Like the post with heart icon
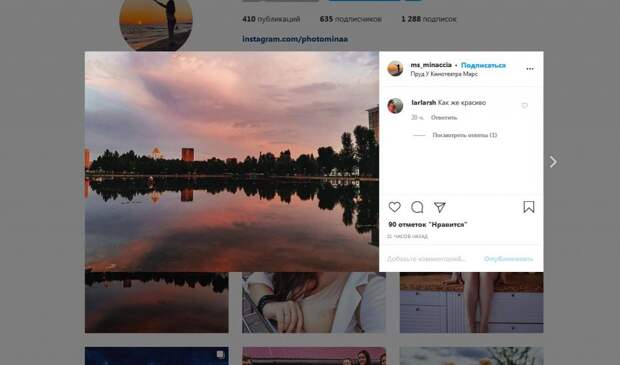 point(394,207)
